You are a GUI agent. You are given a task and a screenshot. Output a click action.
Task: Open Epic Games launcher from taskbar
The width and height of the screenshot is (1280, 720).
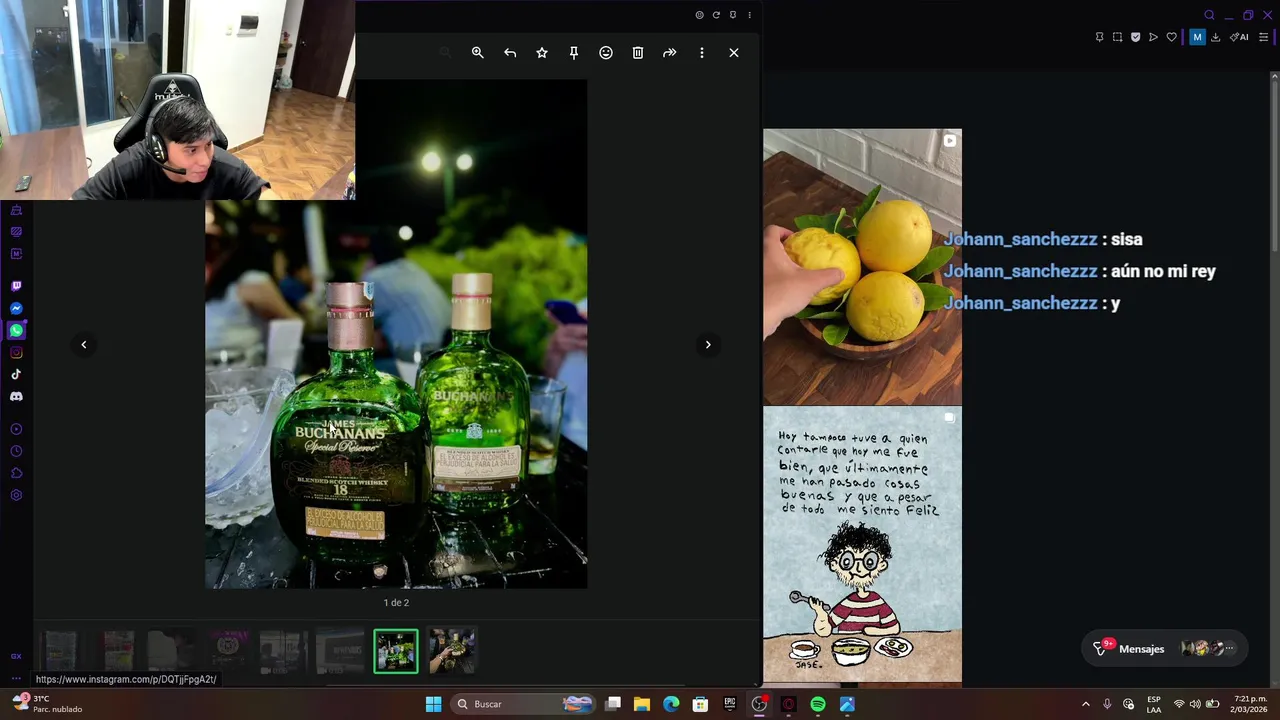[730, 704]
